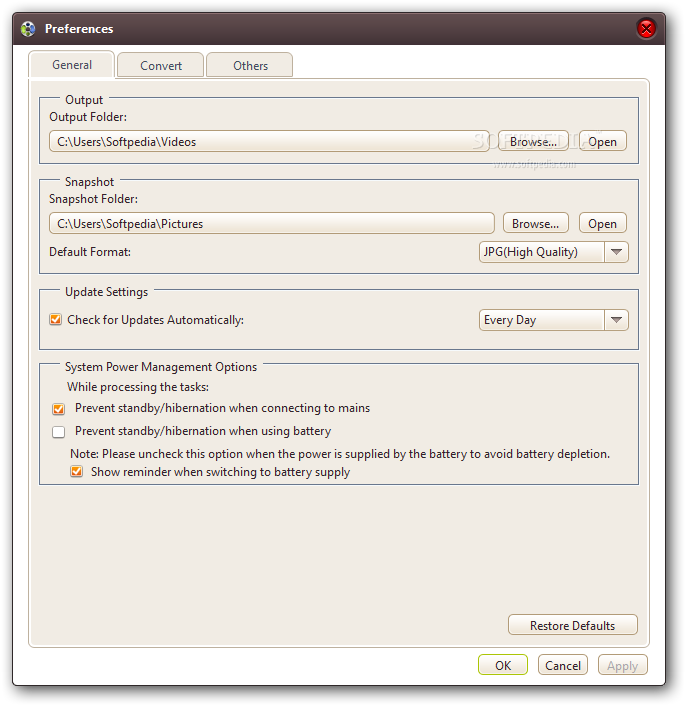Click the Apply button
The width and height of the screenshot is (686, 706).
pyautogui.click(x=623, y=665)
